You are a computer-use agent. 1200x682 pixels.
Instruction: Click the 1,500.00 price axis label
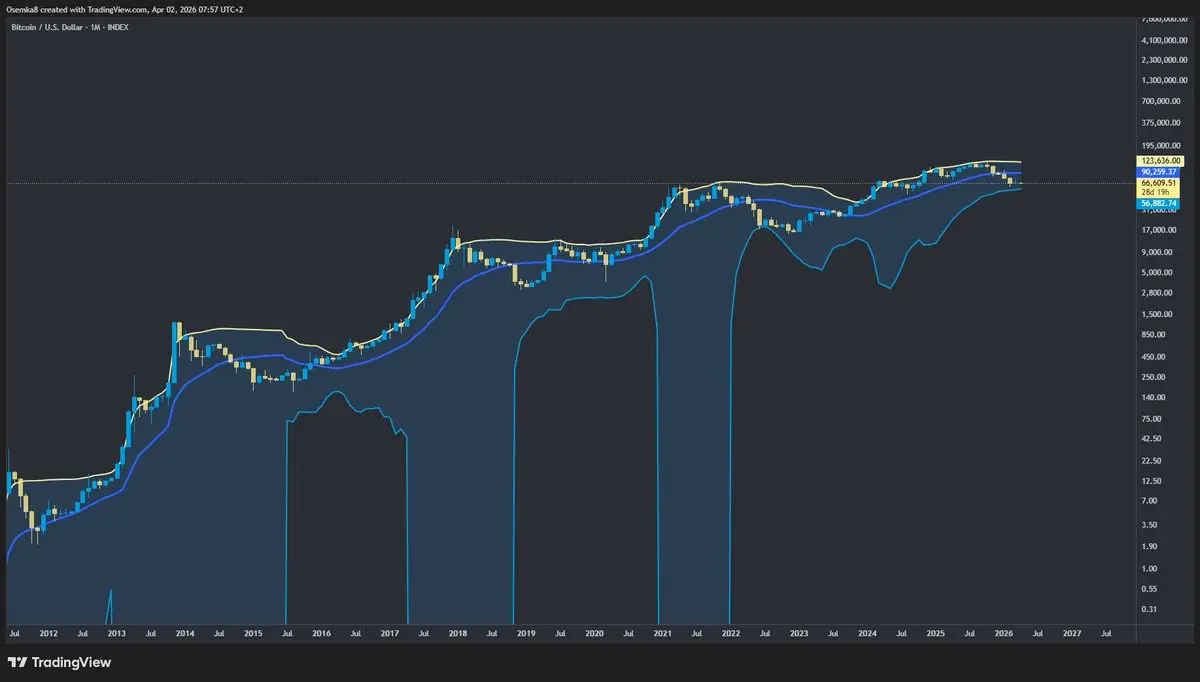point(1157,314)
